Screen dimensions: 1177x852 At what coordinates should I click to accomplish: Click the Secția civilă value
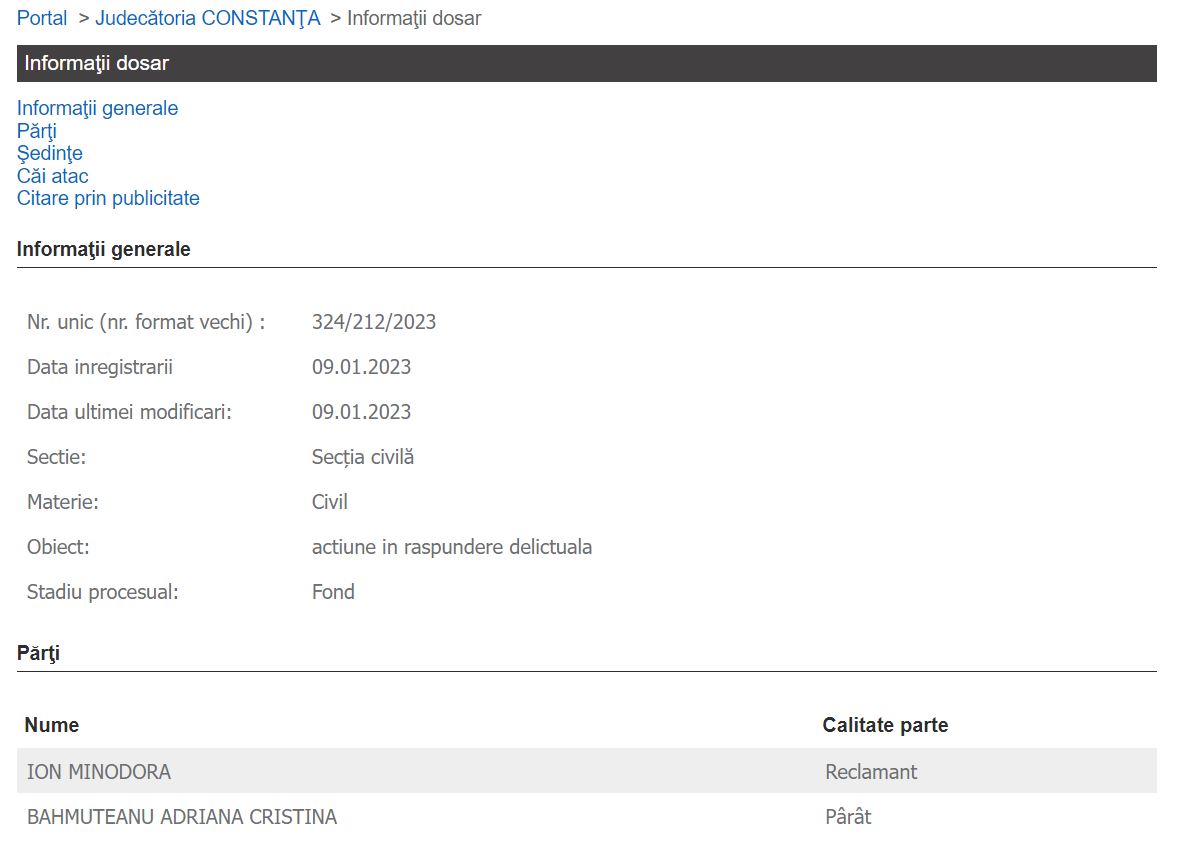[x=363, y=457]
